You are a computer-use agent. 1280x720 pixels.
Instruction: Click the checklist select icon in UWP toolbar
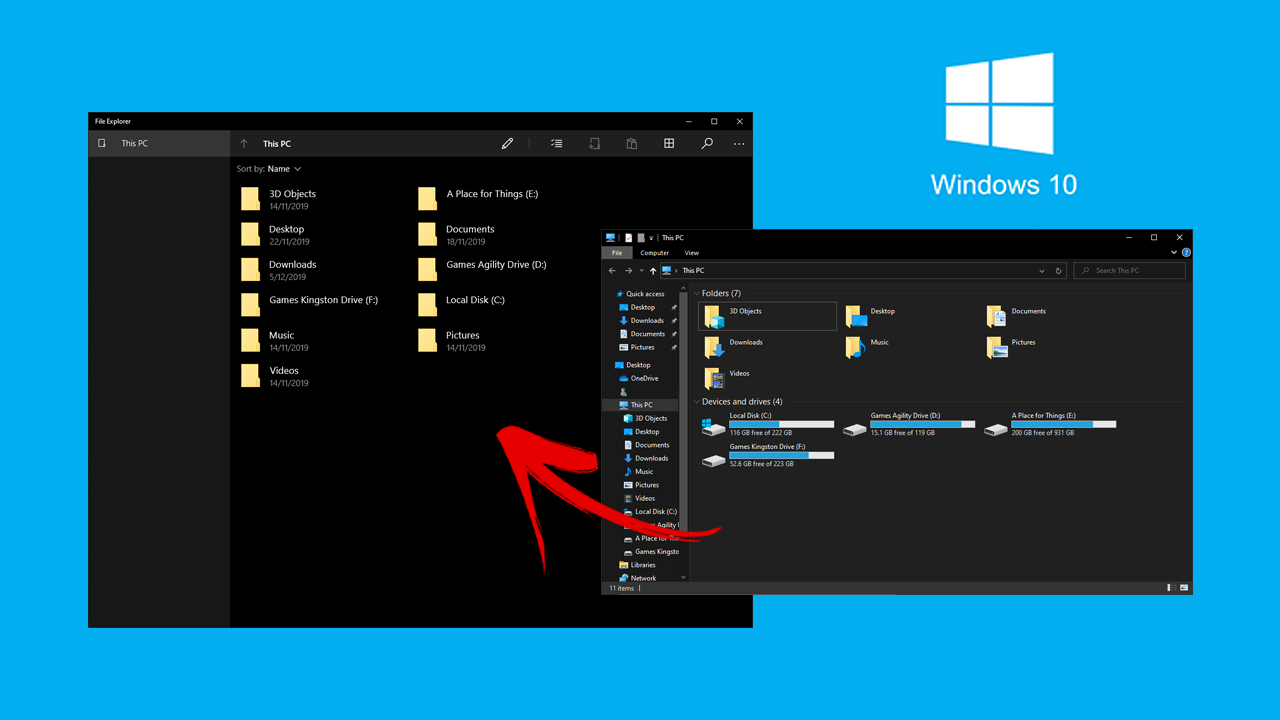click(x=557, y=144)
